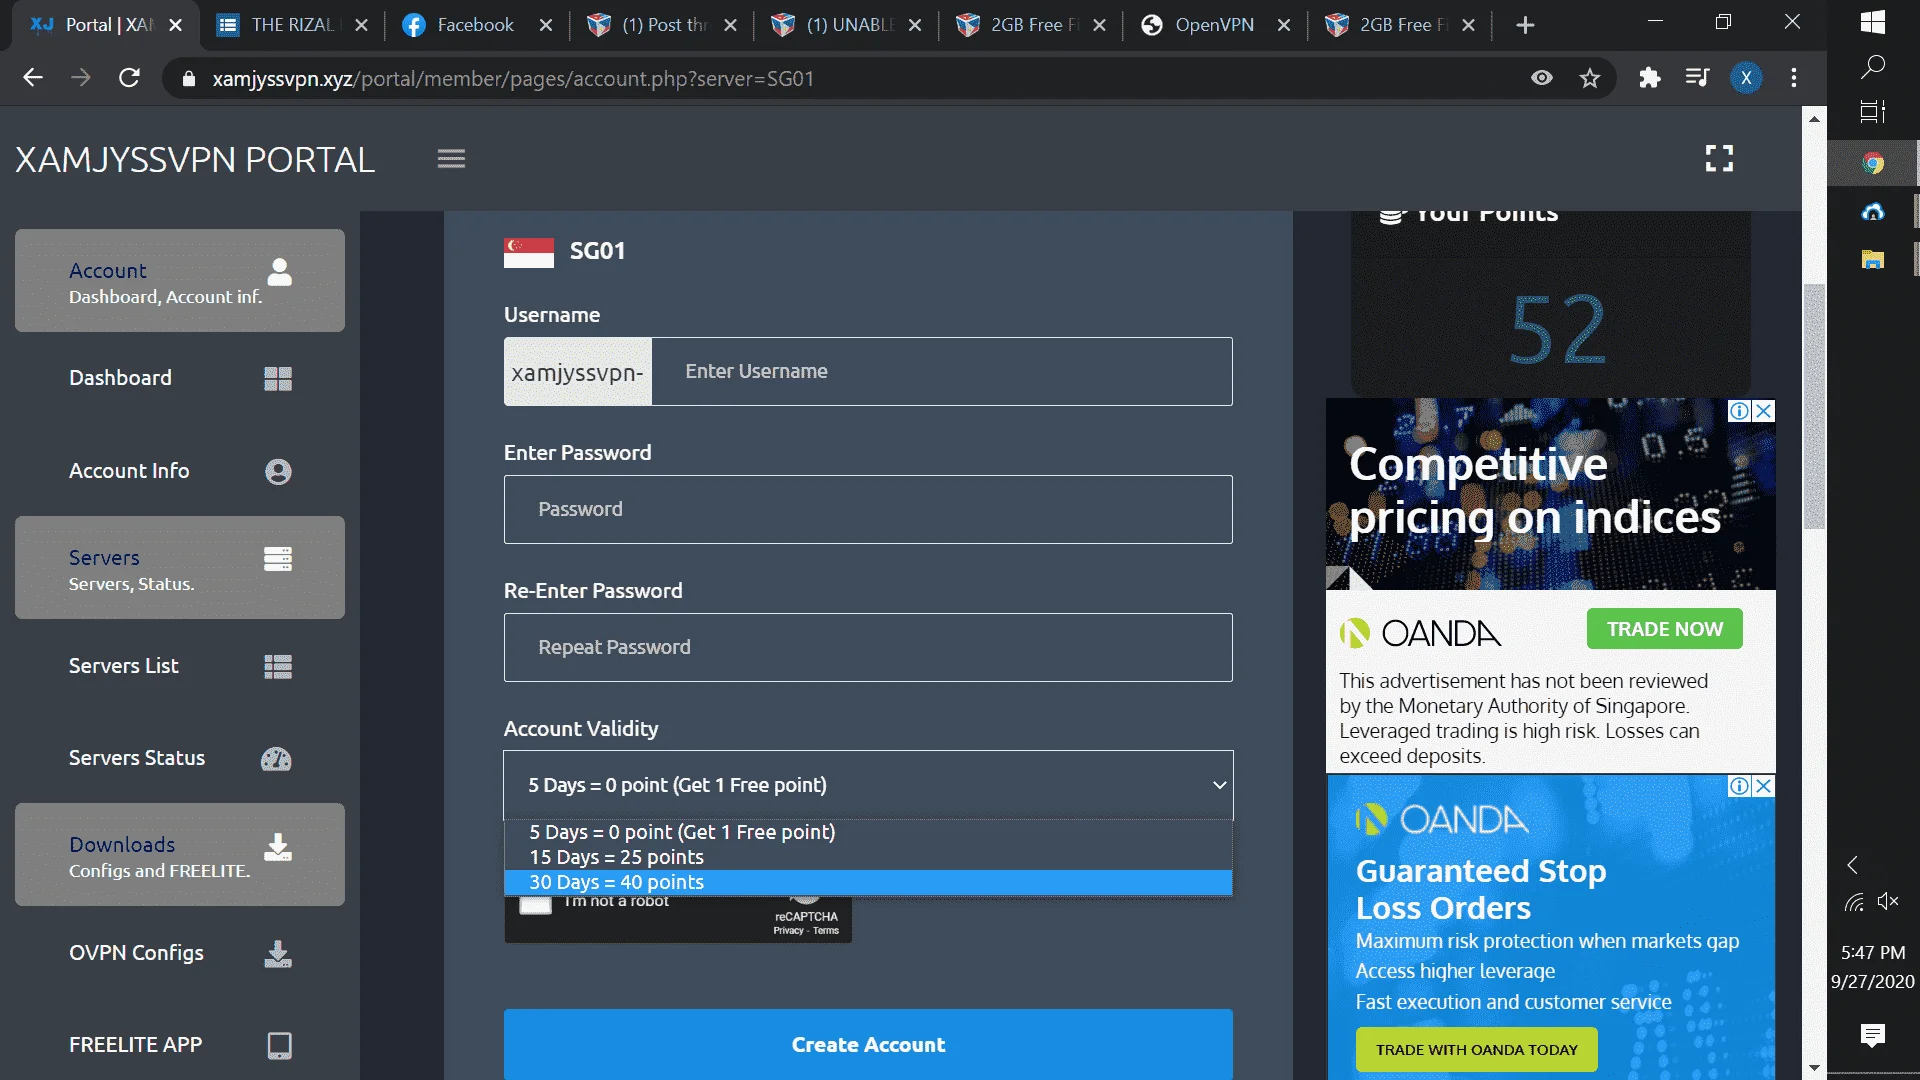Screen dimensions: 1920x1080
Task: Click the 5:47 PM clock in the taskbar
Action: click(x=1873, y=952)
